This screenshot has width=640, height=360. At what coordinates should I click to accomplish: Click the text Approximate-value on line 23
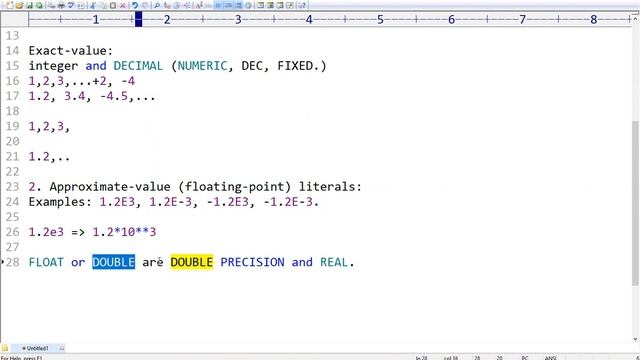coord(110,187)
